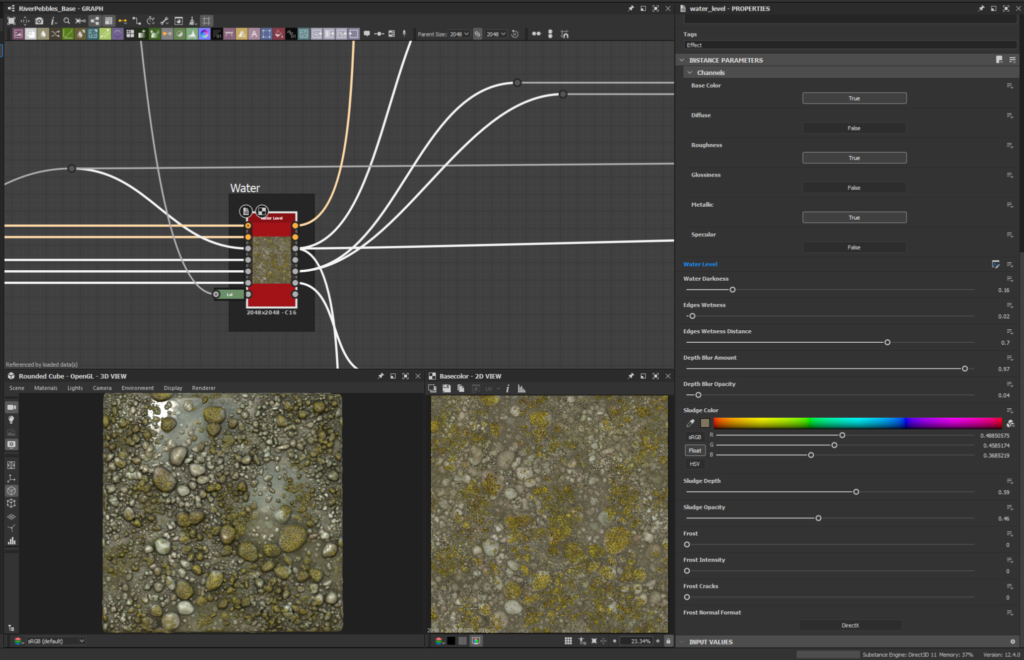Click the camera icon in 3D view sidebar
The height and width of the screenshot is (660, 1024).
coord(12,407)
